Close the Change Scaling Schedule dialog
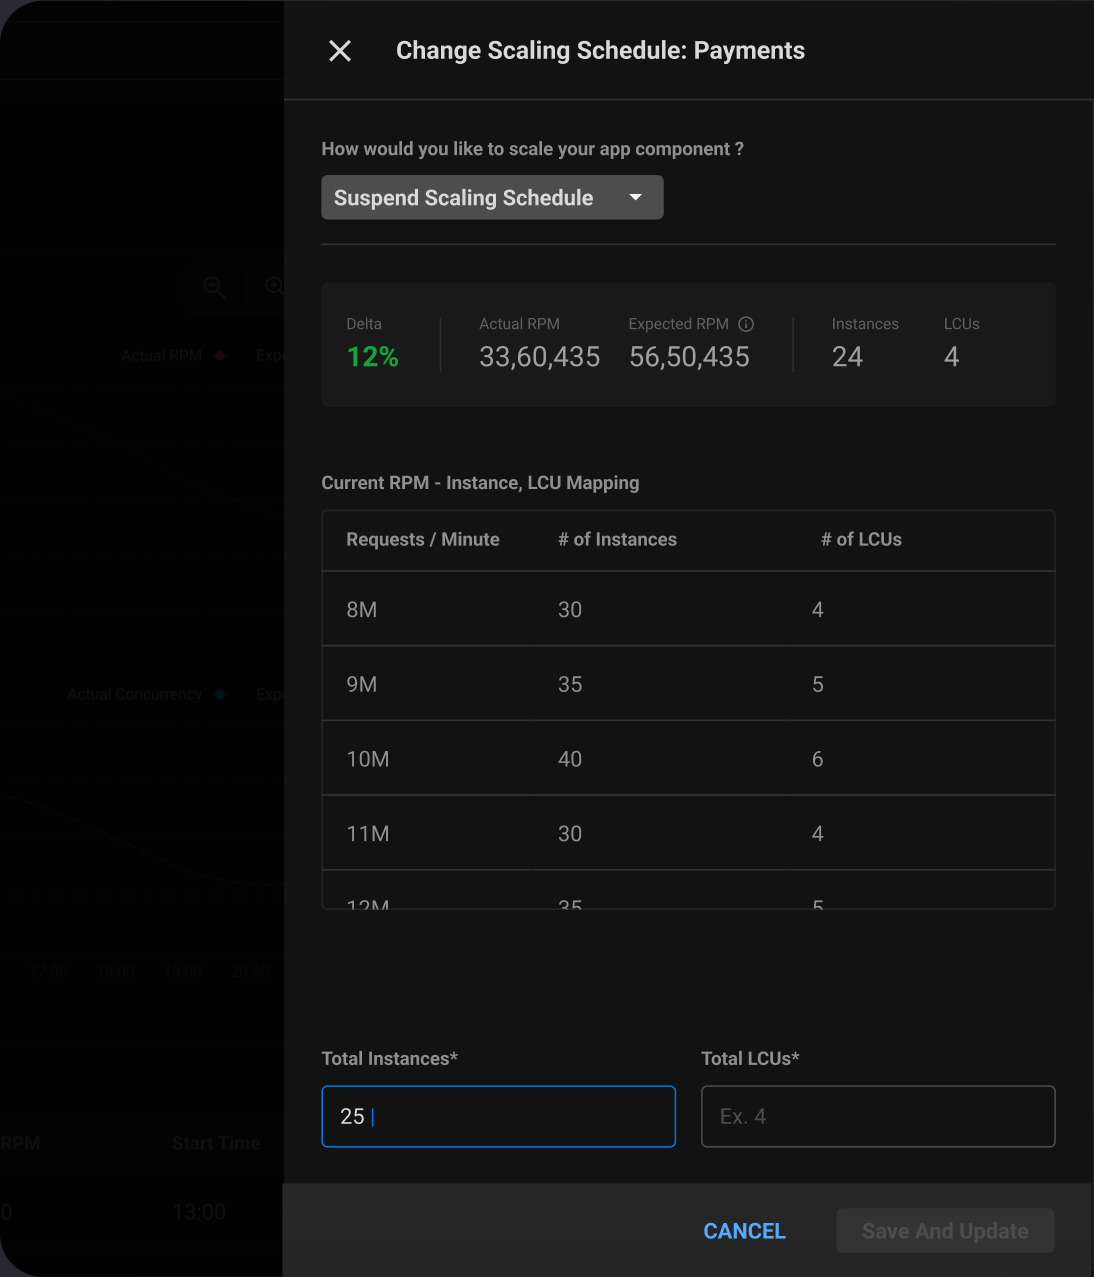Image resolution: width=1094 pixels, height=1277 pixels. 339,50
